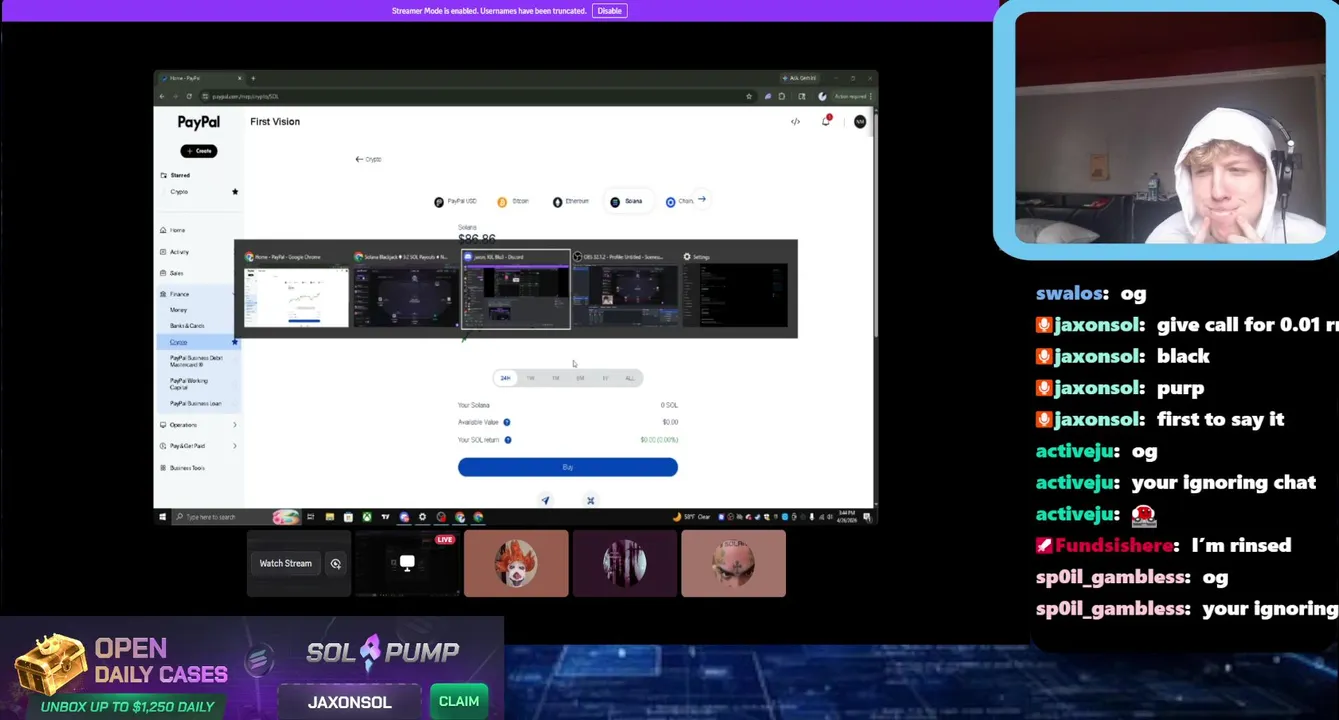The image size is (1339, 720).
Task: Open a new Chrome tab
Action: click(253, 78)
